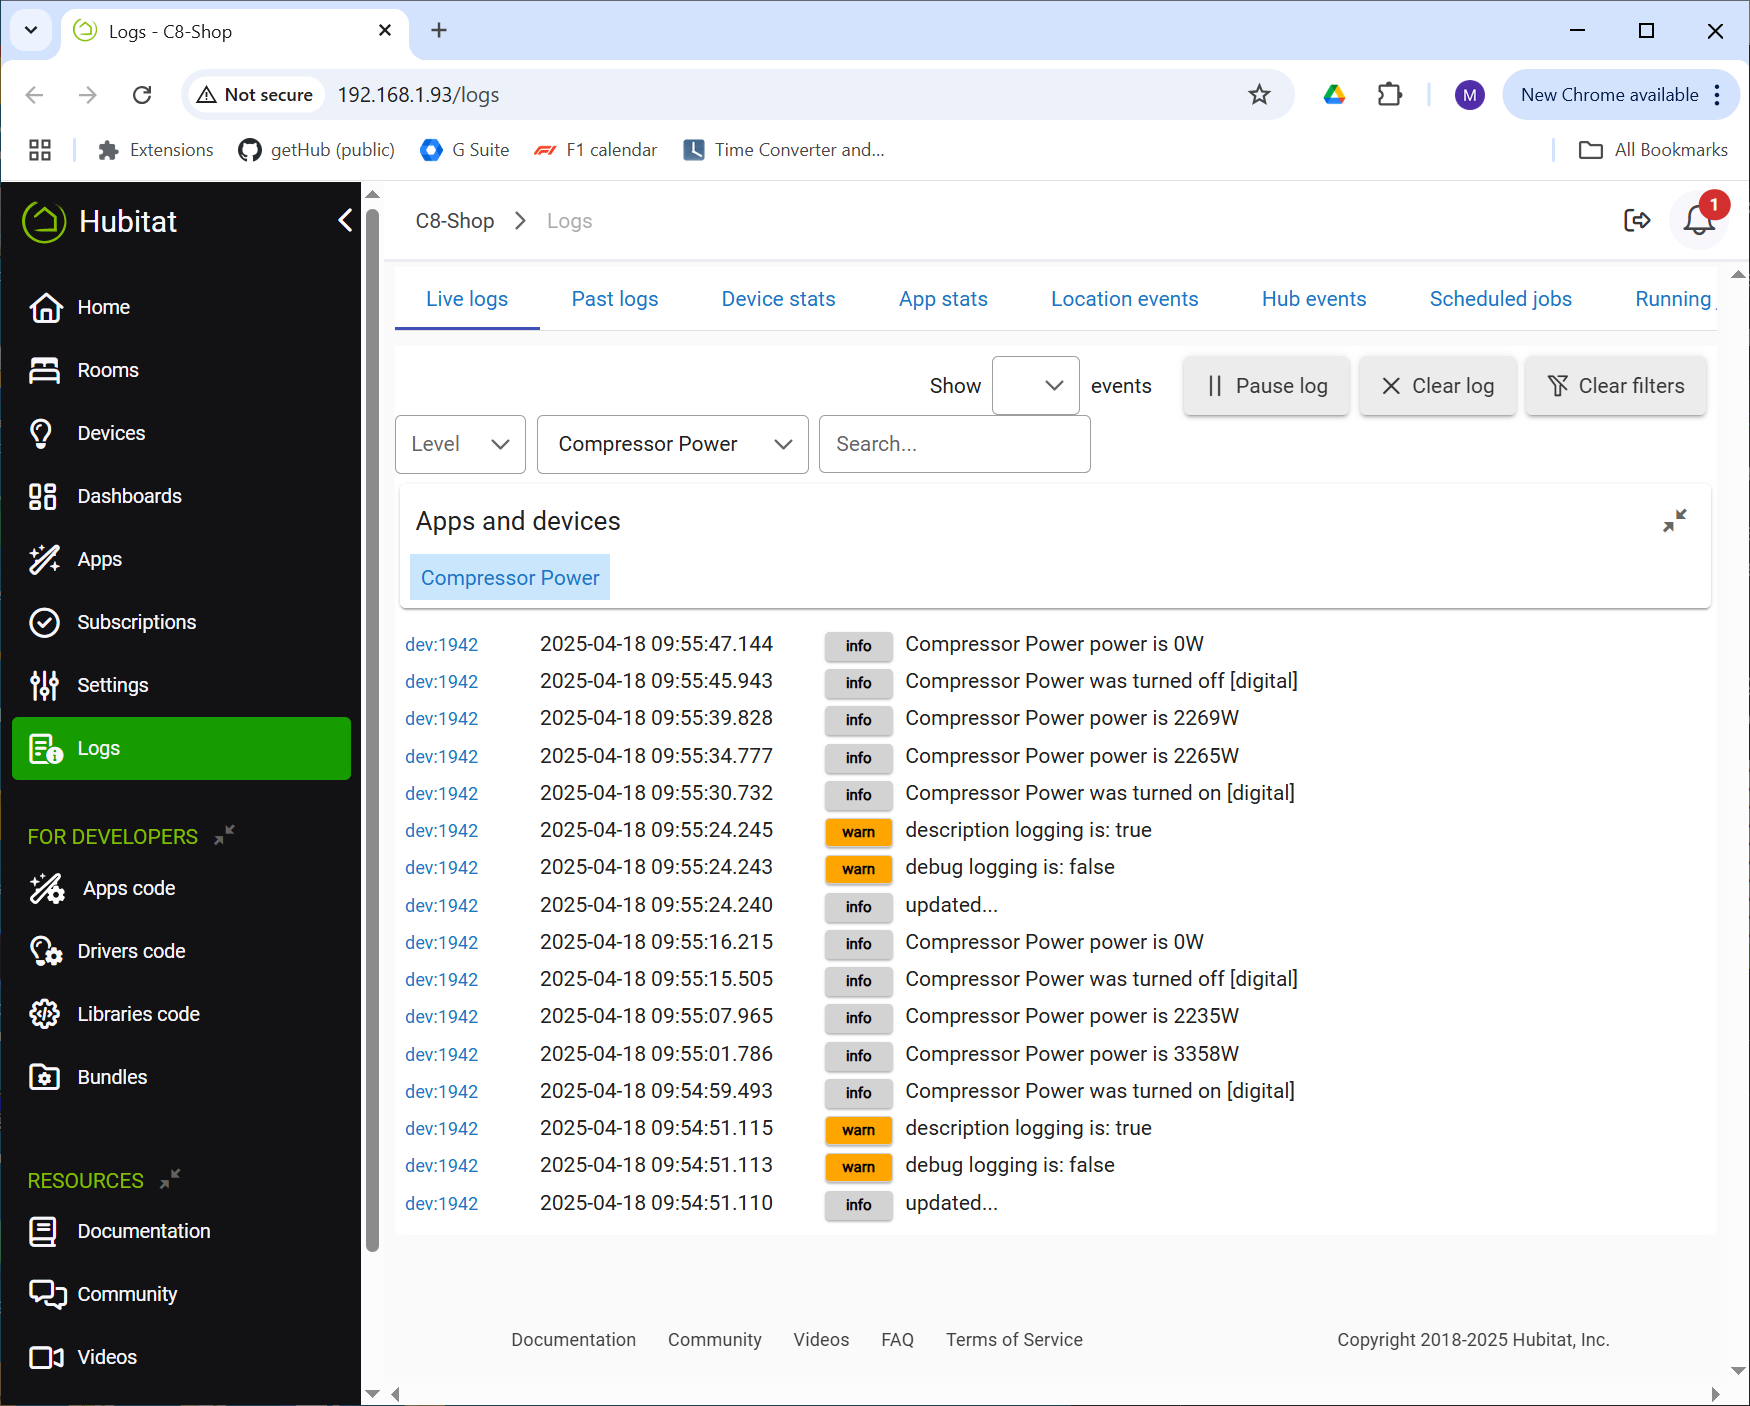Go to the Devices page
Viewport: 1750px width, 1406px height.
tap(181, 433)
